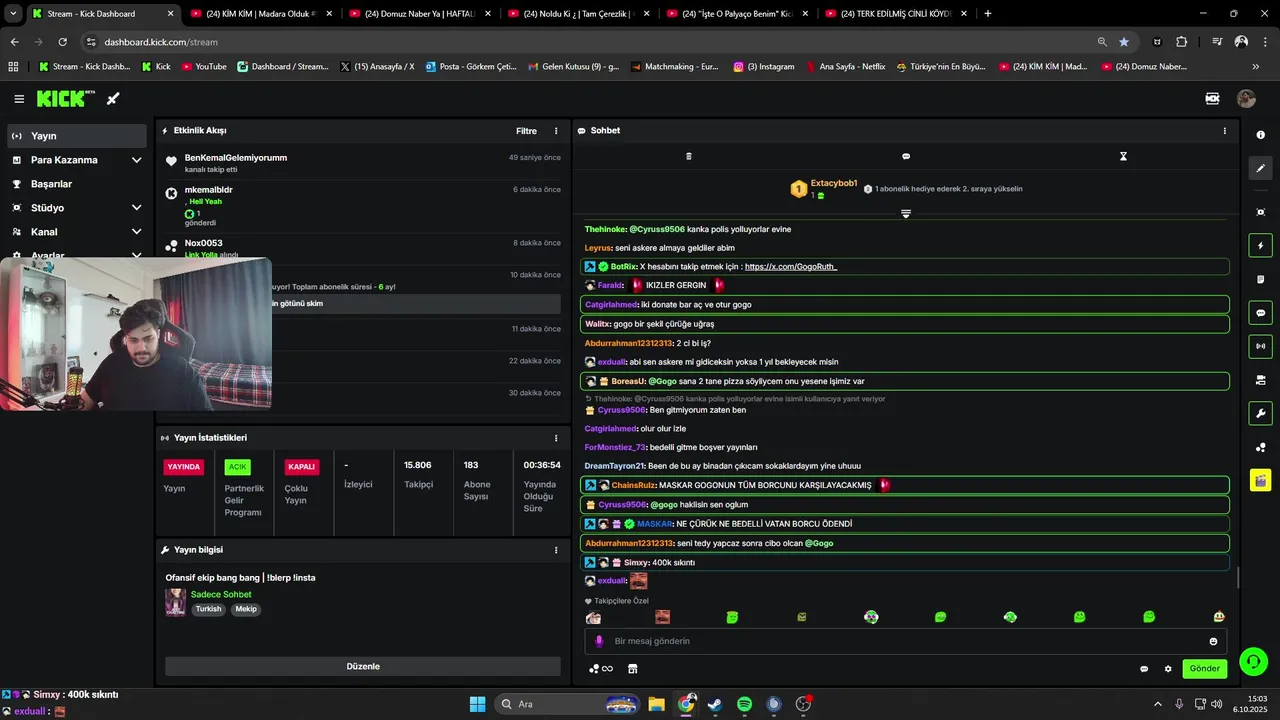Open the chat settings gear icon
The width and height of the screenshot is (1280, 720).
[1168, 669]
